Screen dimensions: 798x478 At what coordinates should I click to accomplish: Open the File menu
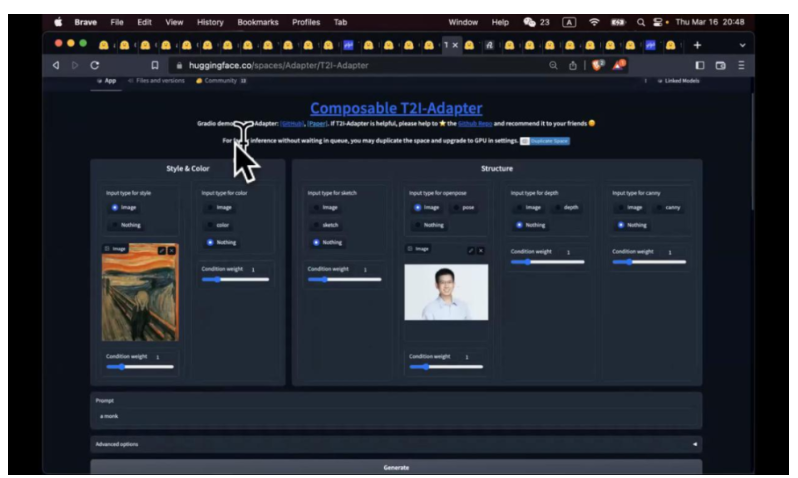(x=117, y=22)
